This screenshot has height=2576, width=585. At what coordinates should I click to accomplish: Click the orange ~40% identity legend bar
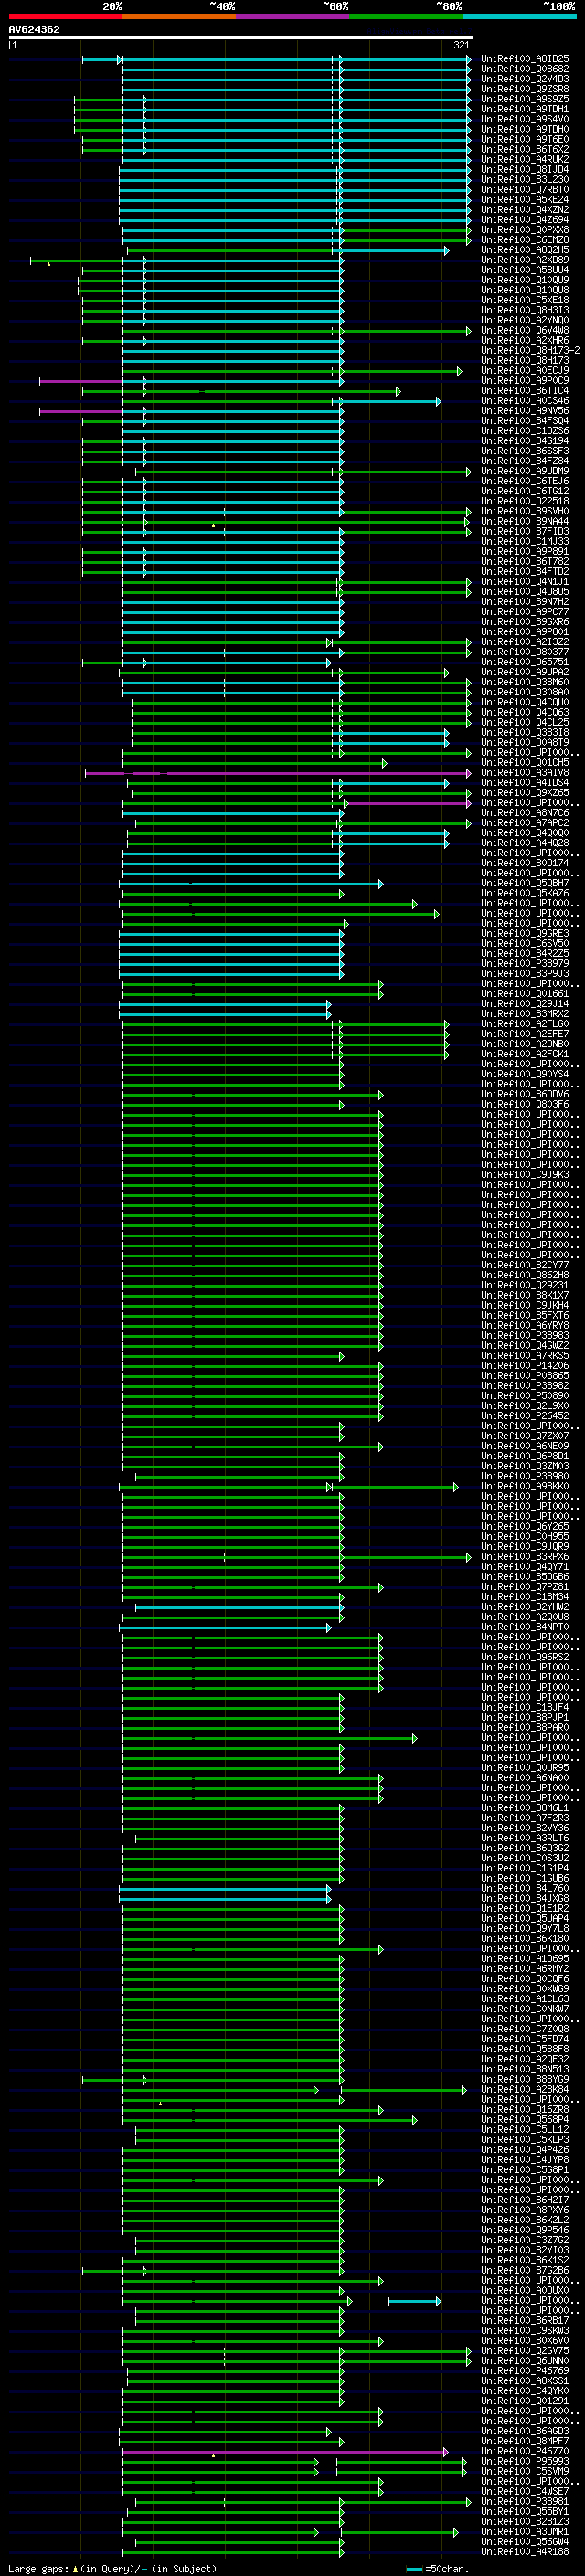pos(179,16)
